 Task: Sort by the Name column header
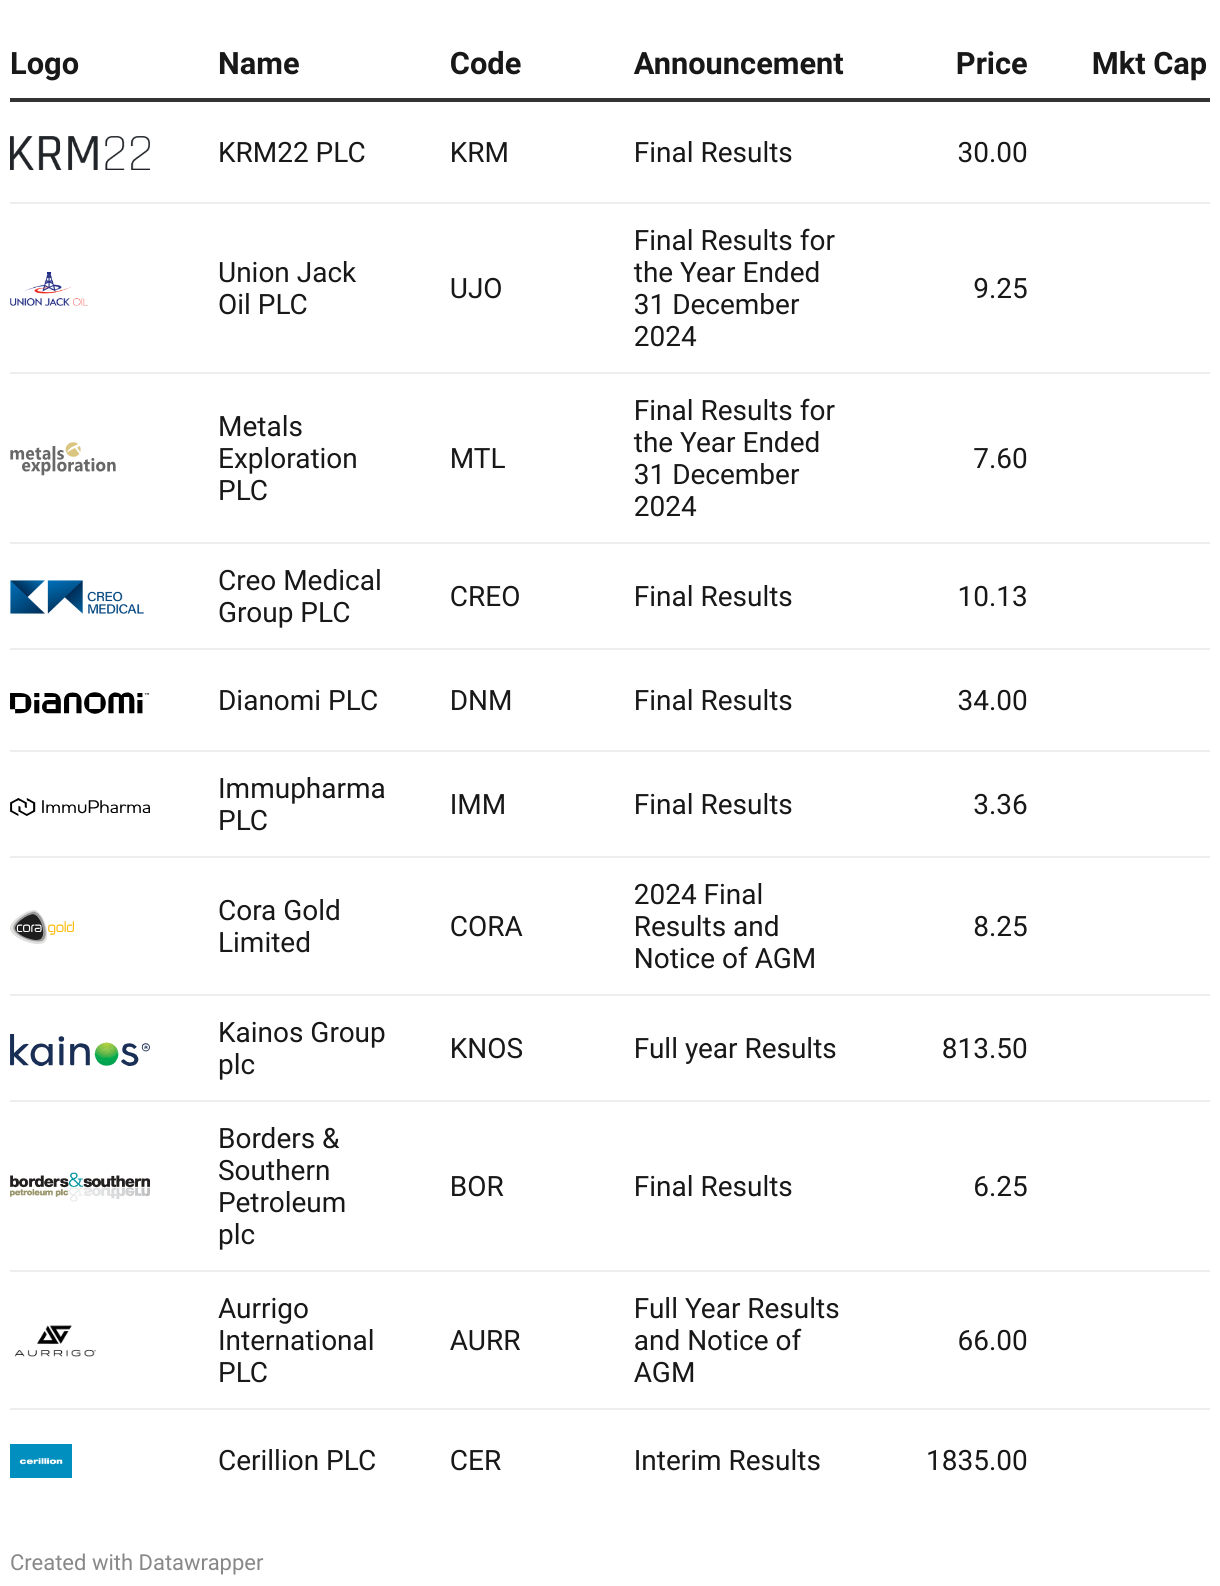[x=259, y=64]
